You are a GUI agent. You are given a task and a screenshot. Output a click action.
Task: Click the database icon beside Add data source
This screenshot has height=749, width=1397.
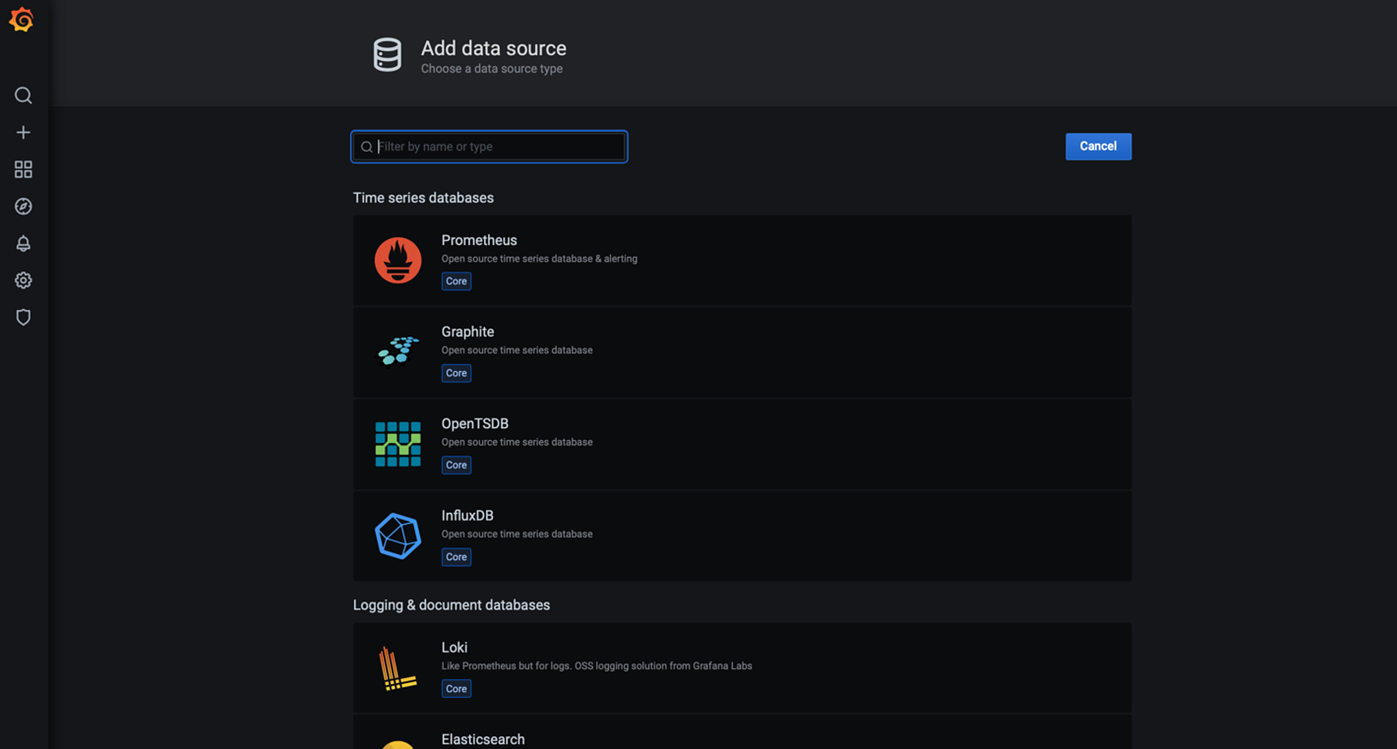(x=388, y=55)
